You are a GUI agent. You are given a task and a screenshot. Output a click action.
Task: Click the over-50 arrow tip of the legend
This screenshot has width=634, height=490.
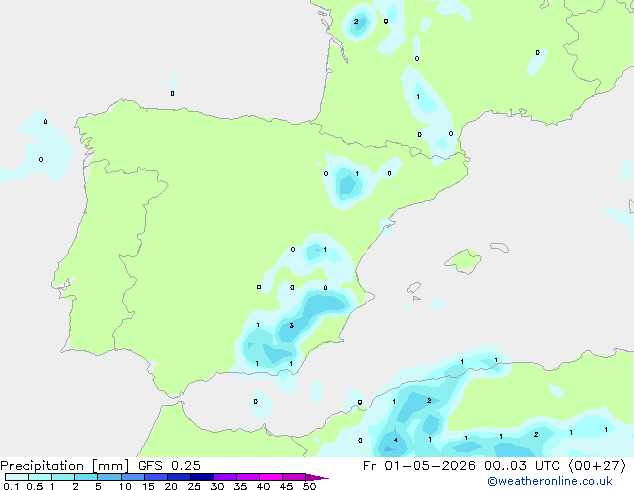tap(317, 477)
